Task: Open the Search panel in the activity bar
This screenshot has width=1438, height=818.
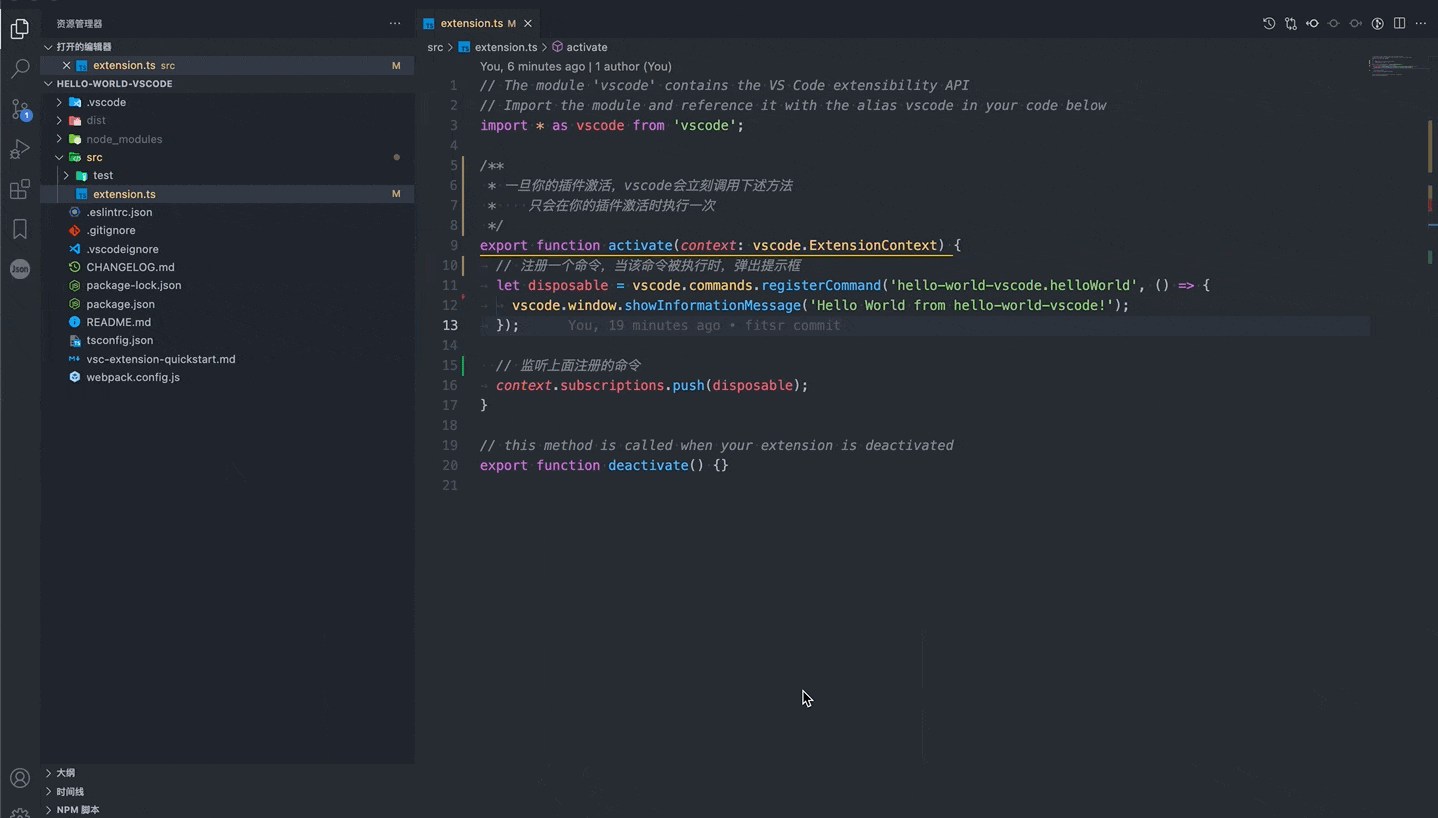Action: pos(20,68)
